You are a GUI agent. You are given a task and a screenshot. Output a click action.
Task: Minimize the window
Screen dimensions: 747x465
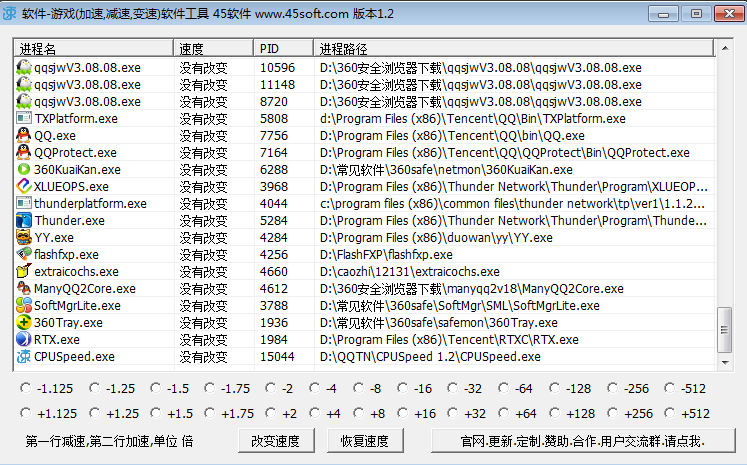click(663, 13)
